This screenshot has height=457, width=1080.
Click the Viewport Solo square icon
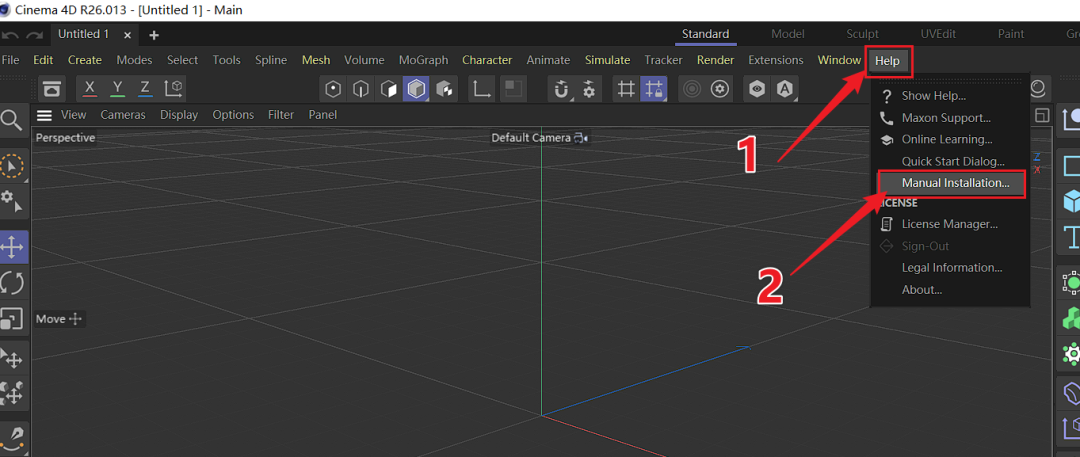[512, 89]
